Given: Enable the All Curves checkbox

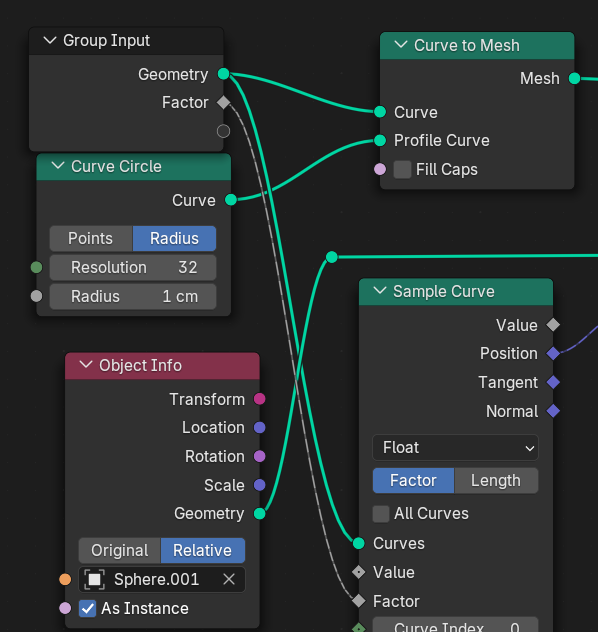Looking at the screenshot, I should click(381, 514).
